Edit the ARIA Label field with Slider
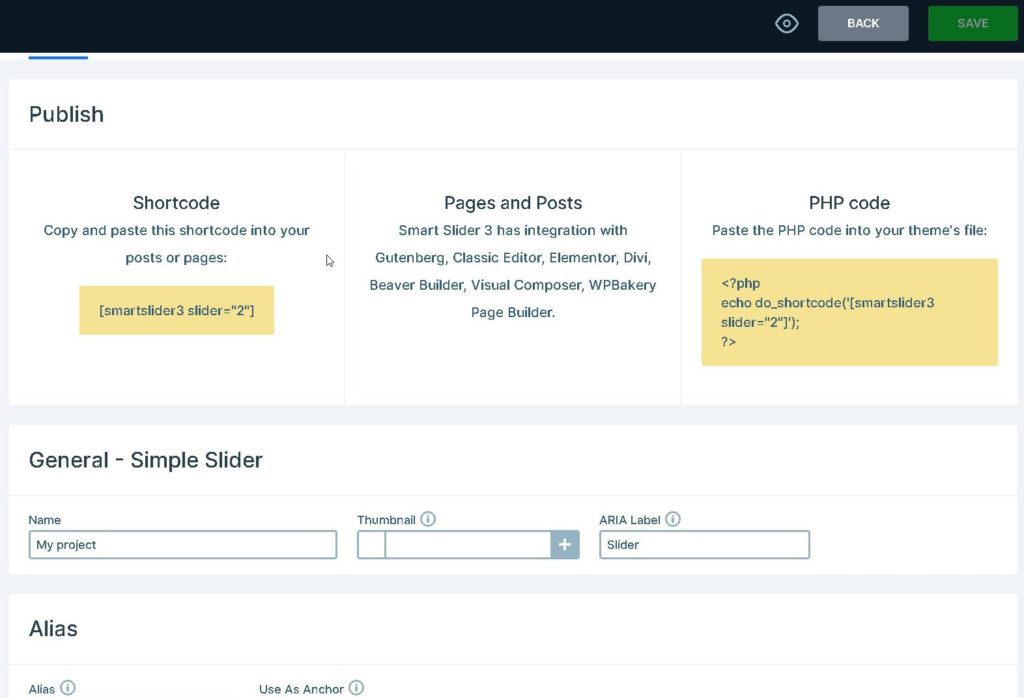 pos(704,545)
